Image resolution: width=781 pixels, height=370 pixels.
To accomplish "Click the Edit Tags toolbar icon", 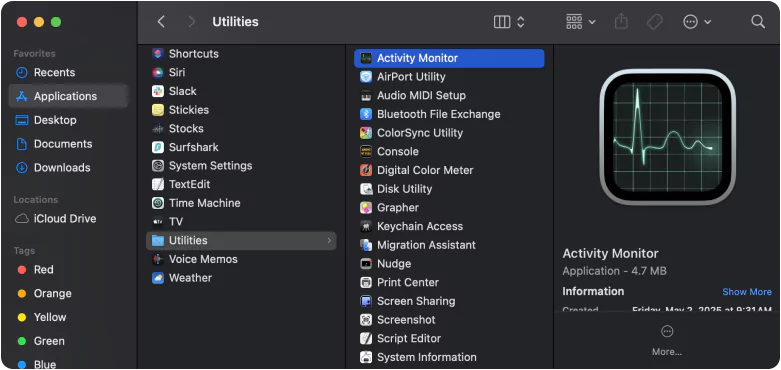I will [x=654, y=22].
